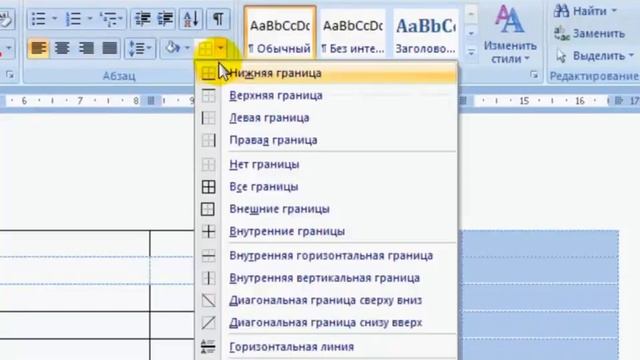Expand styles gallery More arrow
Viewport: 640px width, 360px height.
(471, 51)
